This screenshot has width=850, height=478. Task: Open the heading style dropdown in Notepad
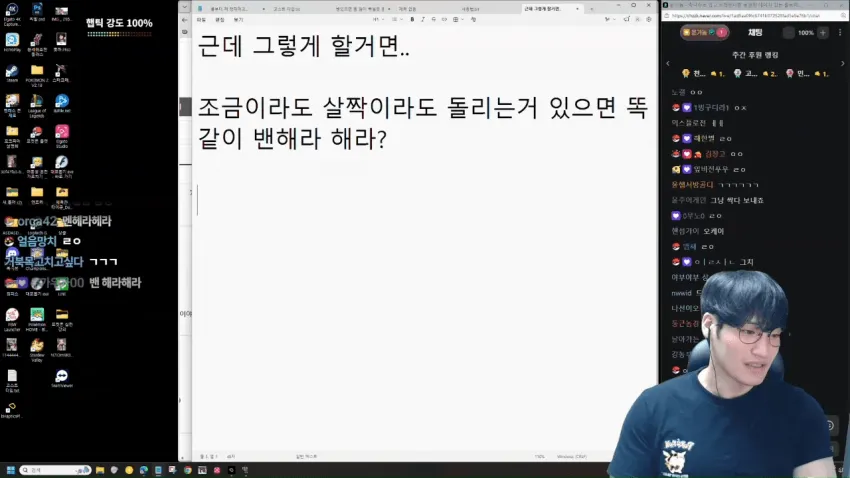coord(378,20)
